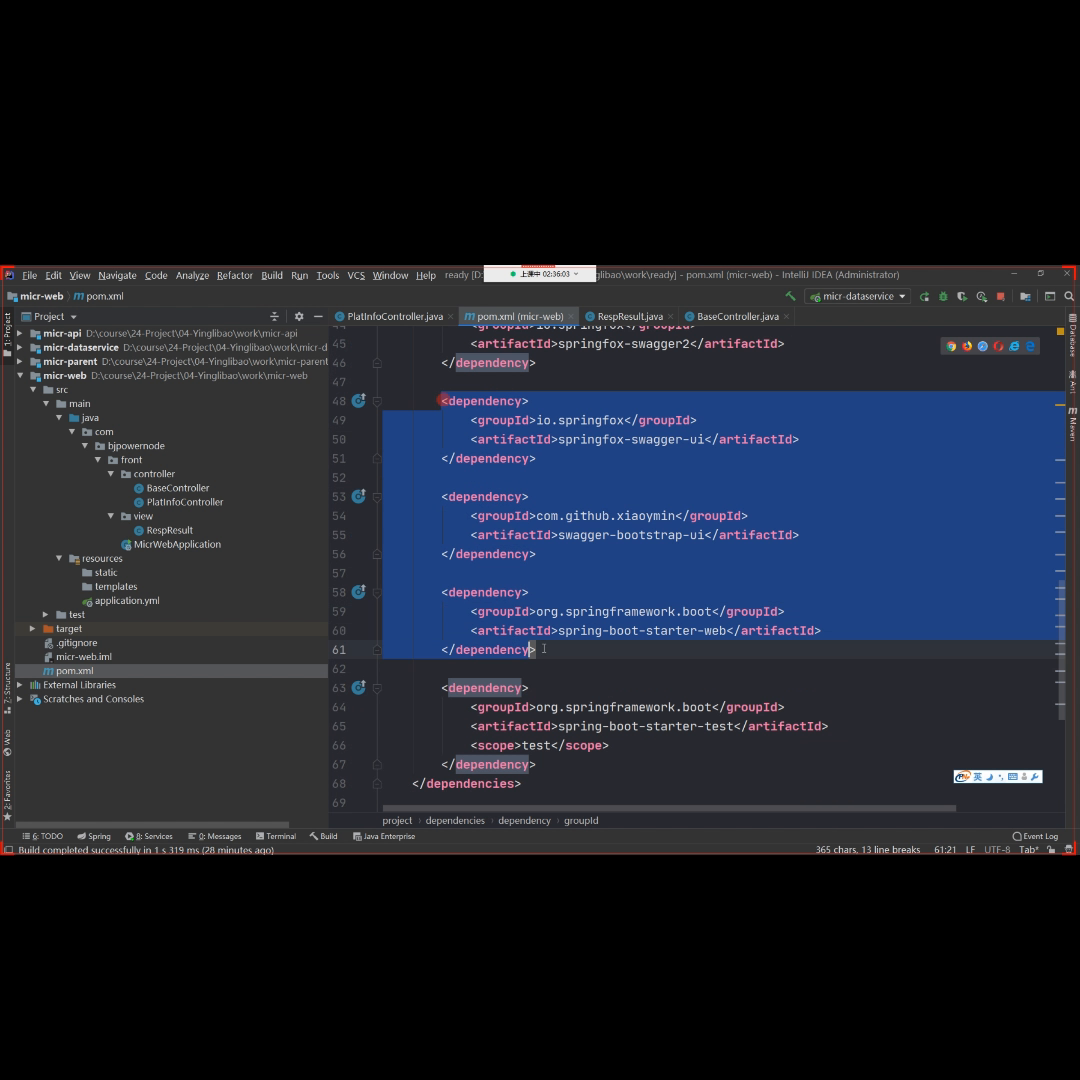The image size is (1080, 1080).
Task: Switch to the PlatInfoController.java tab
Action: [395, 317]
